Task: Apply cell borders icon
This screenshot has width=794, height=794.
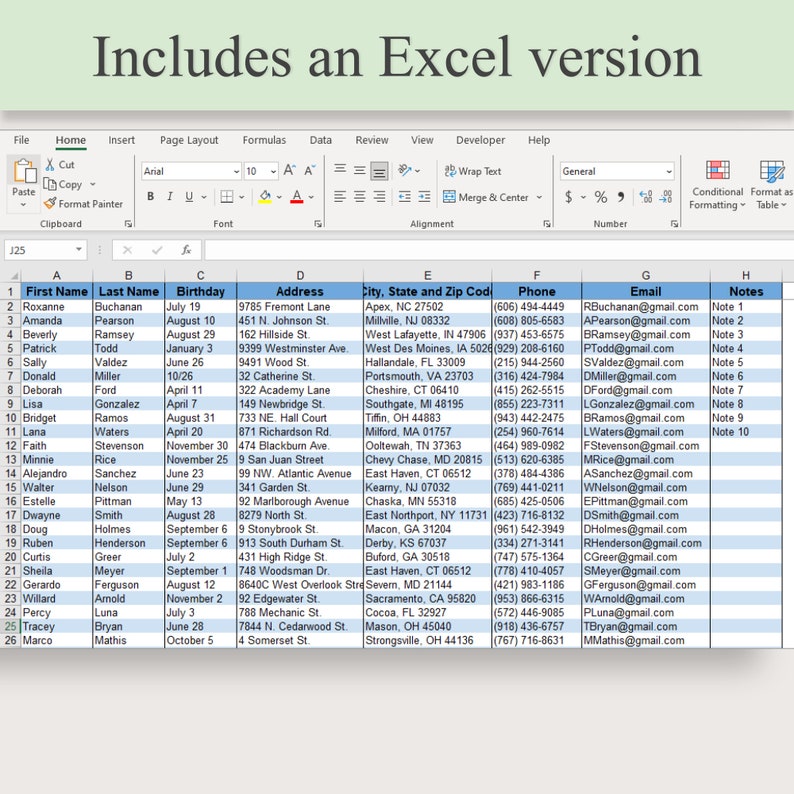Action: pyautogui.click(x=227, y=196)
